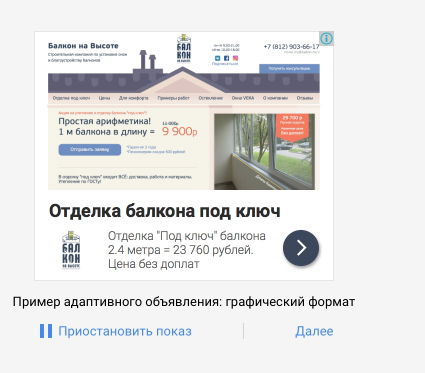Select Для комфорта in the banner menu
This screenshot has height=373, width=425.
click(x=134, y=98)
